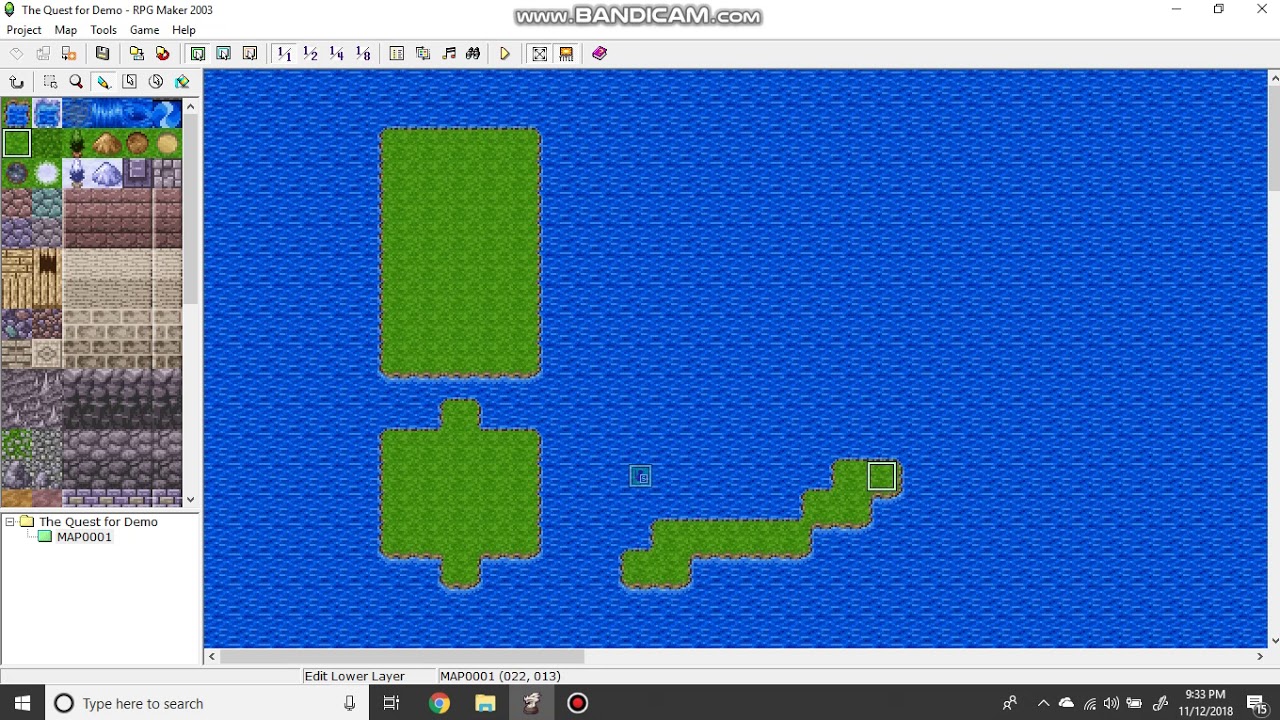
Task: Click the New Project toolbar icon
Action: 17,54
